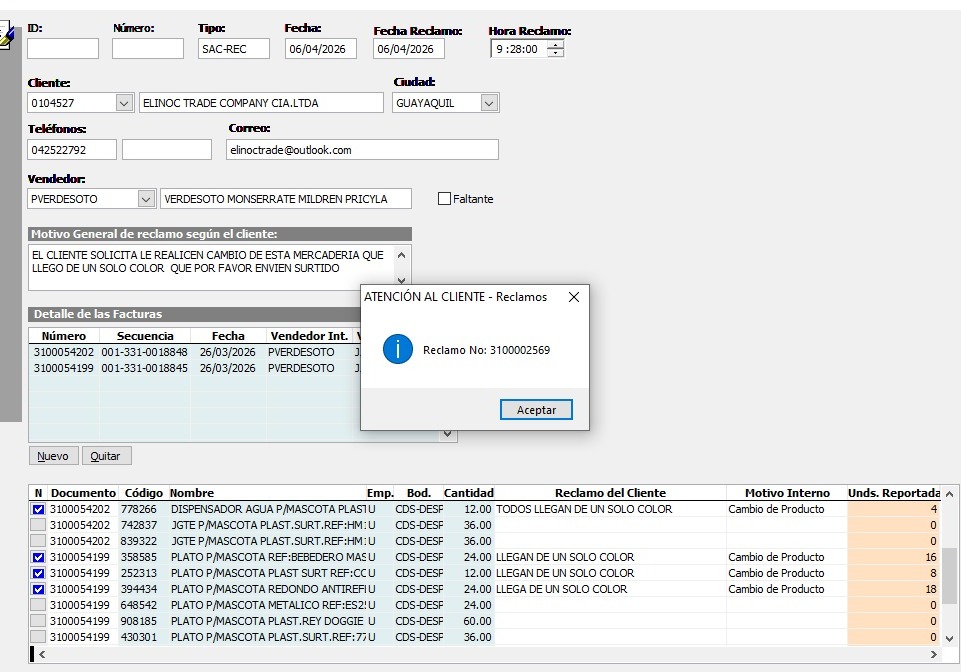Screen dimensions: 961x672
Task: Select the Motivo Interno column header
Action: pos(787,493)
